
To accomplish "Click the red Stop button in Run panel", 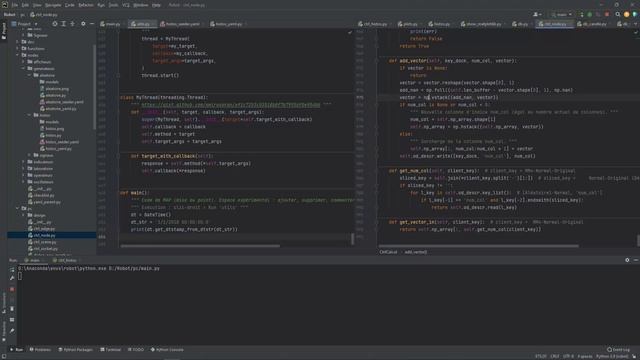I will [12, 289].
